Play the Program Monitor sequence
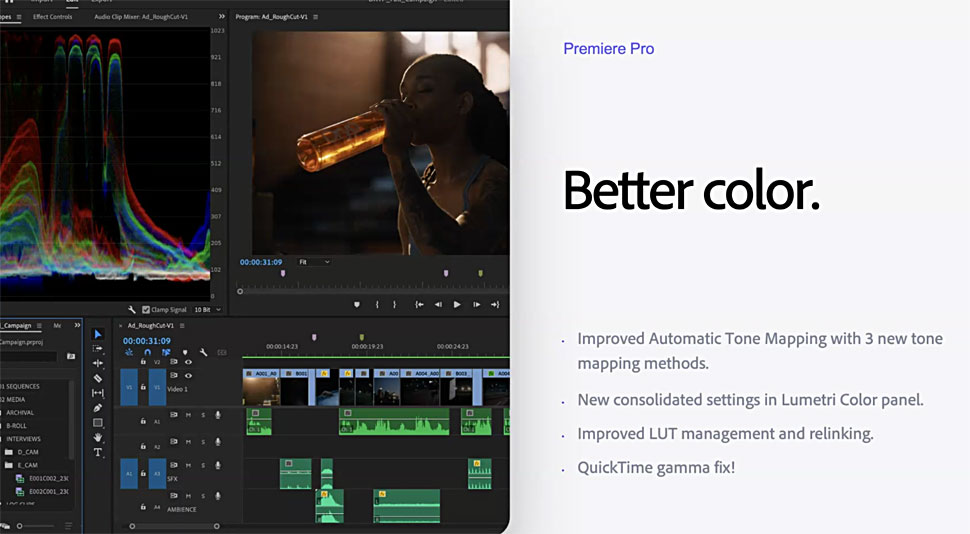The height and width of the screenshot is (534, 970). pos(457,304)
